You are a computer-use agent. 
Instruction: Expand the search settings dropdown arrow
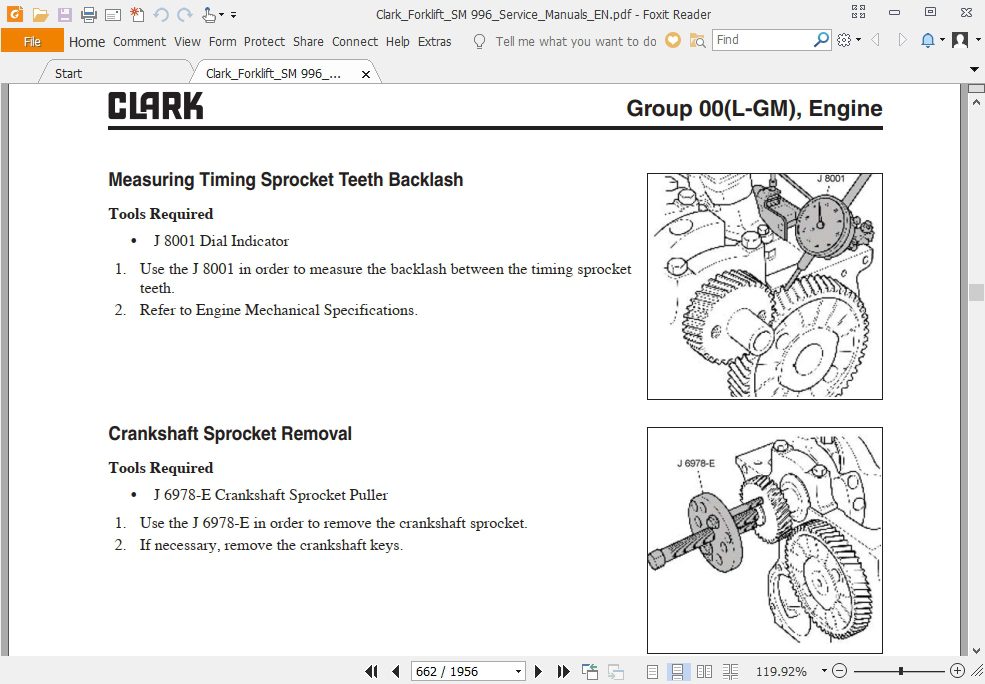click(858, 40)
